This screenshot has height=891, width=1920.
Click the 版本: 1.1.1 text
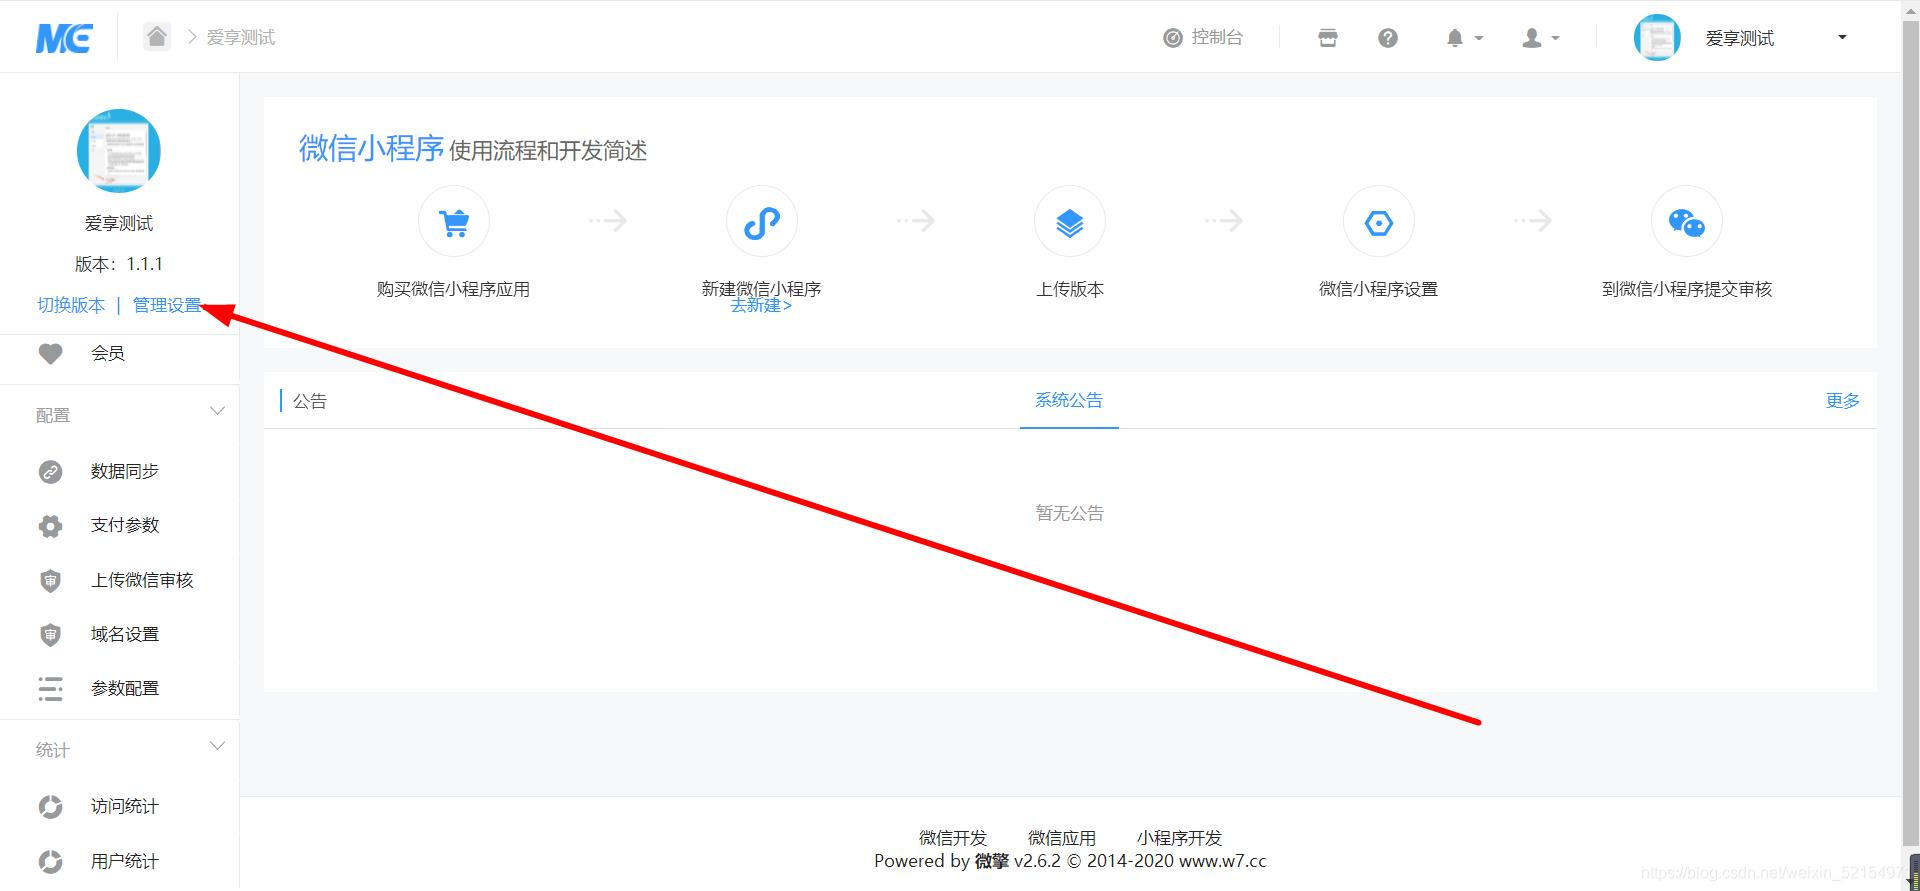coord(119,264)
